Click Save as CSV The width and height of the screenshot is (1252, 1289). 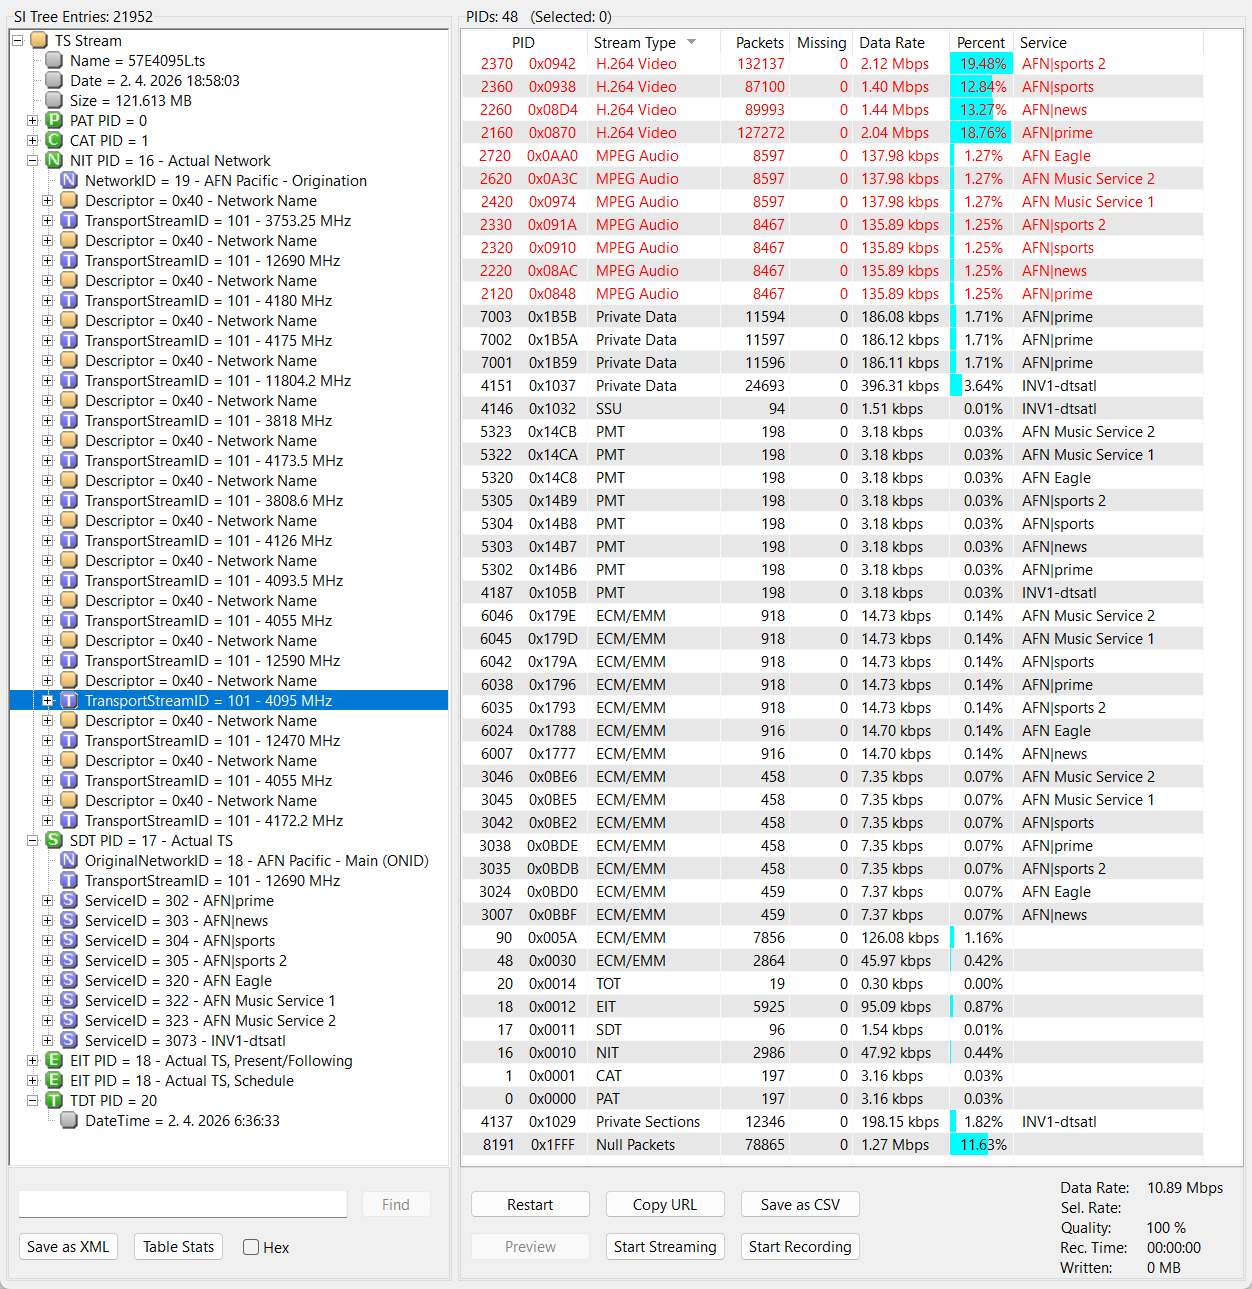pos(800,1205)
